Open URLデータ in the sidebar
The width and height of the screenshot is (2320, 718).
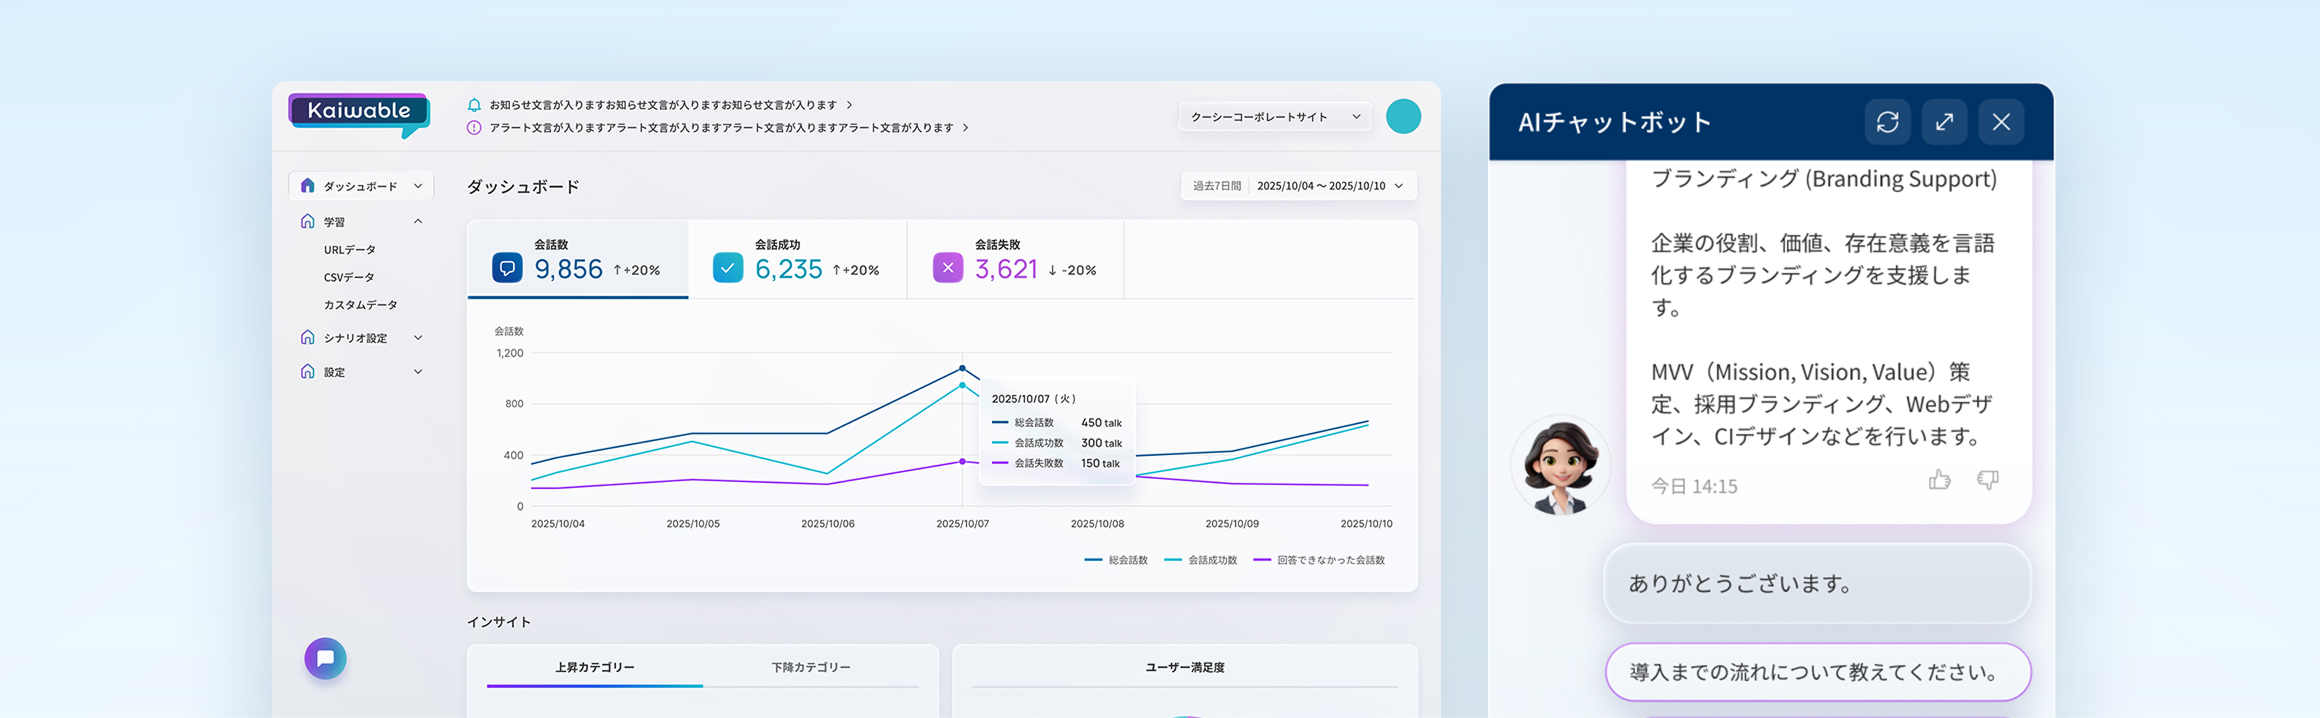pos(350,250)
